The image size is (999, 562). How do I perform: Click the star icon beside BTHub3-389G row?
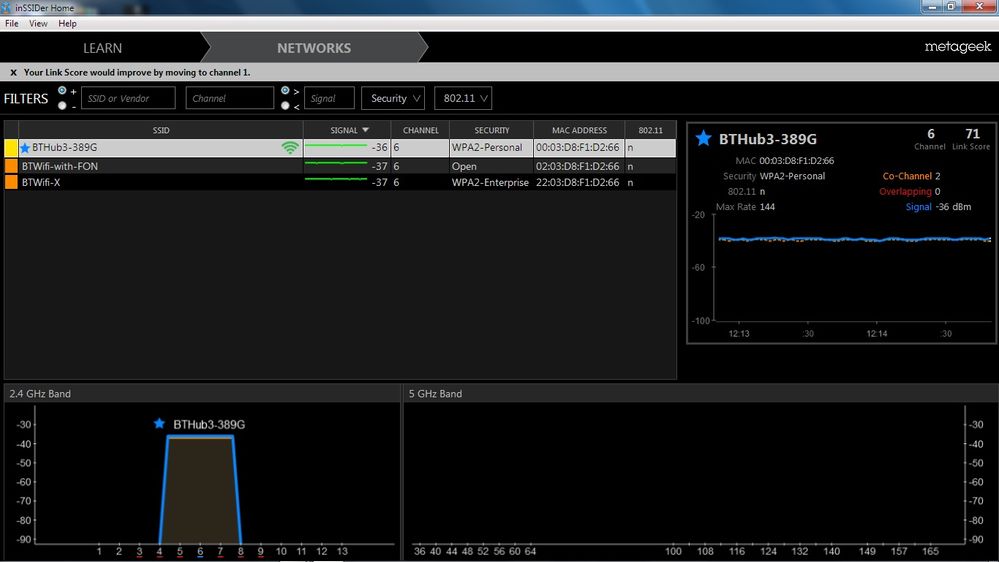(25, 148)
